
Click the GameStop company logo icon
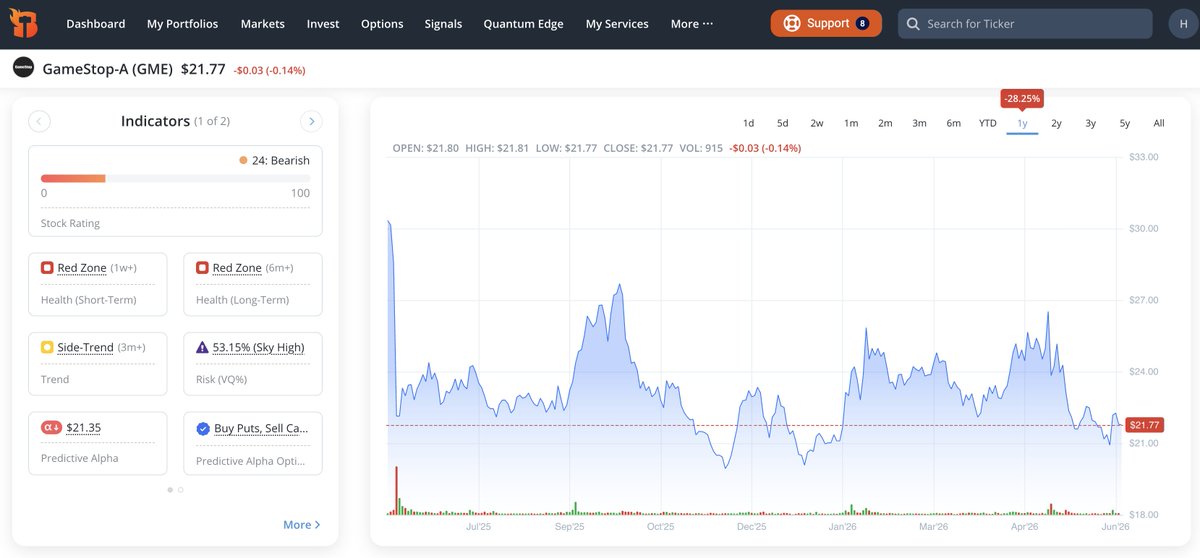pos(23,68)
